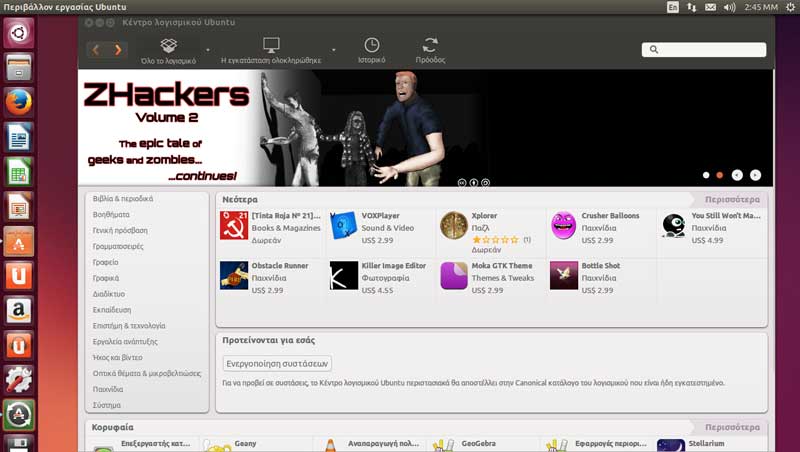Launch LibreOffice Calc from the launcher
This screenshot has width=800, height=452.
[19, 171]
